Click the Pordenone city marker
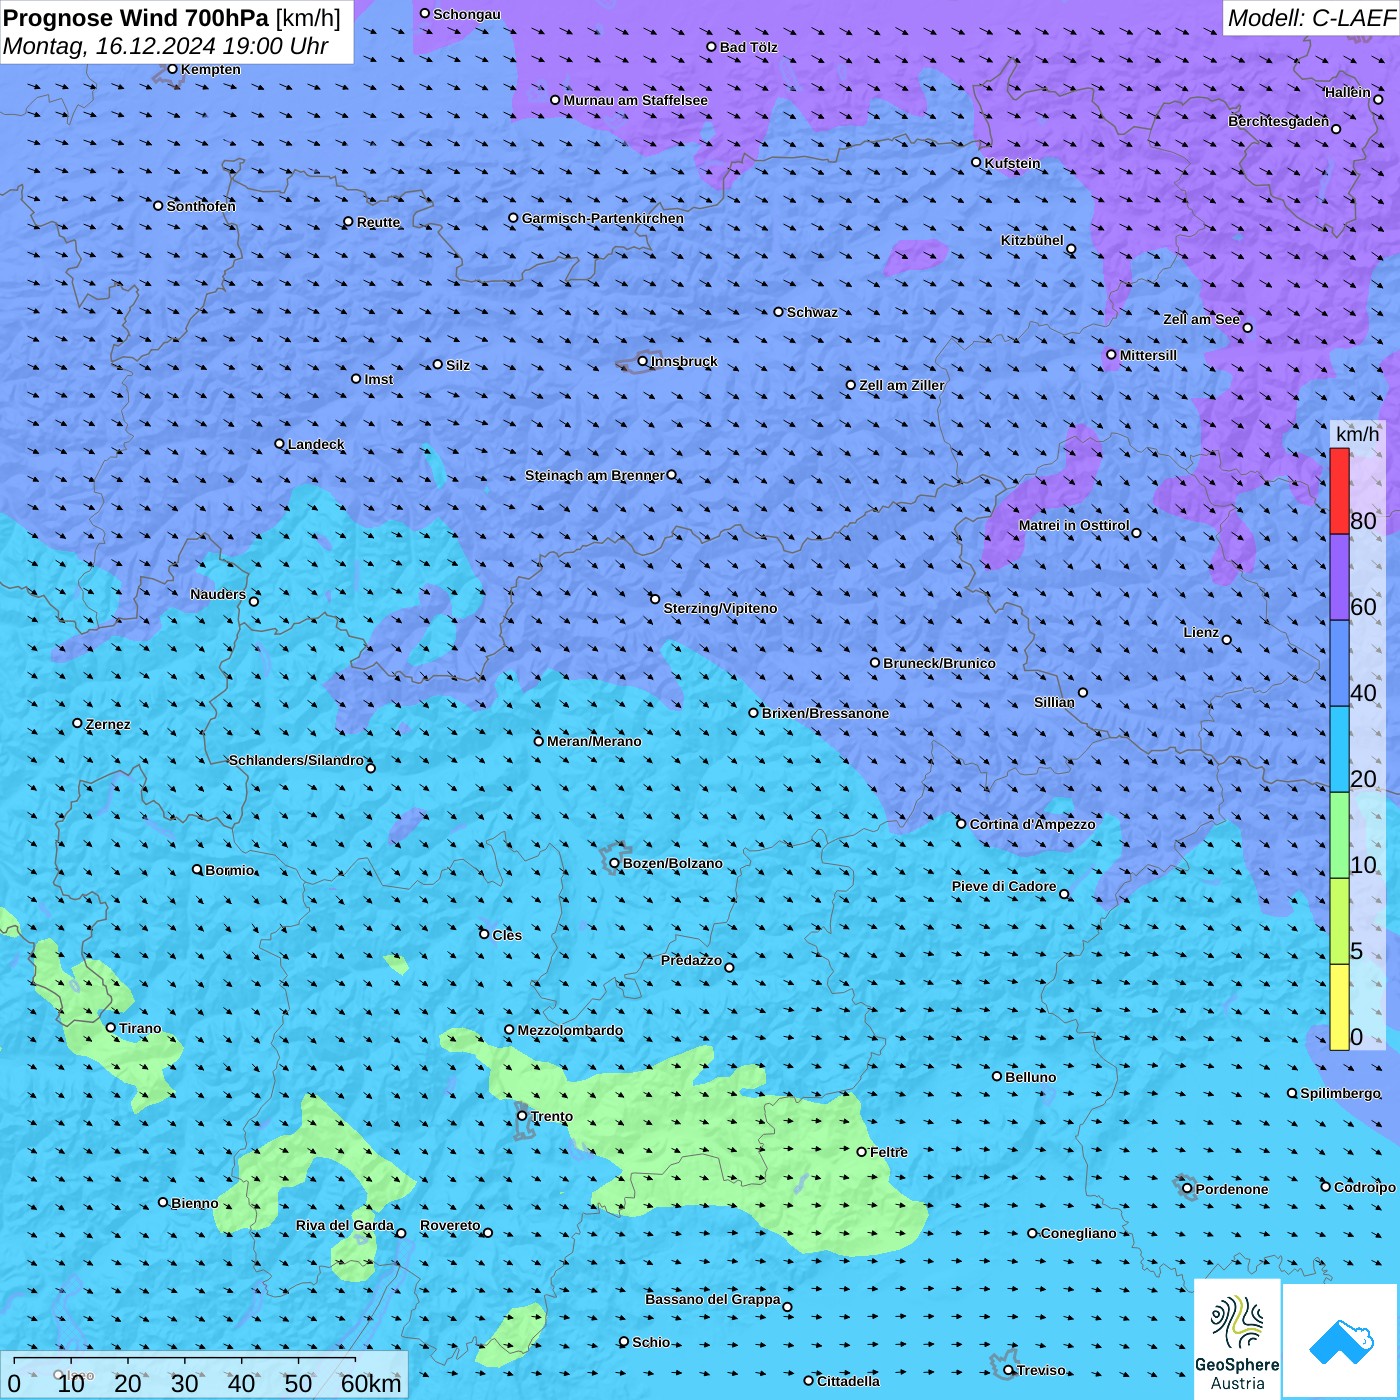The image size is (1400, 1400). click(x=1188, y=1189)
